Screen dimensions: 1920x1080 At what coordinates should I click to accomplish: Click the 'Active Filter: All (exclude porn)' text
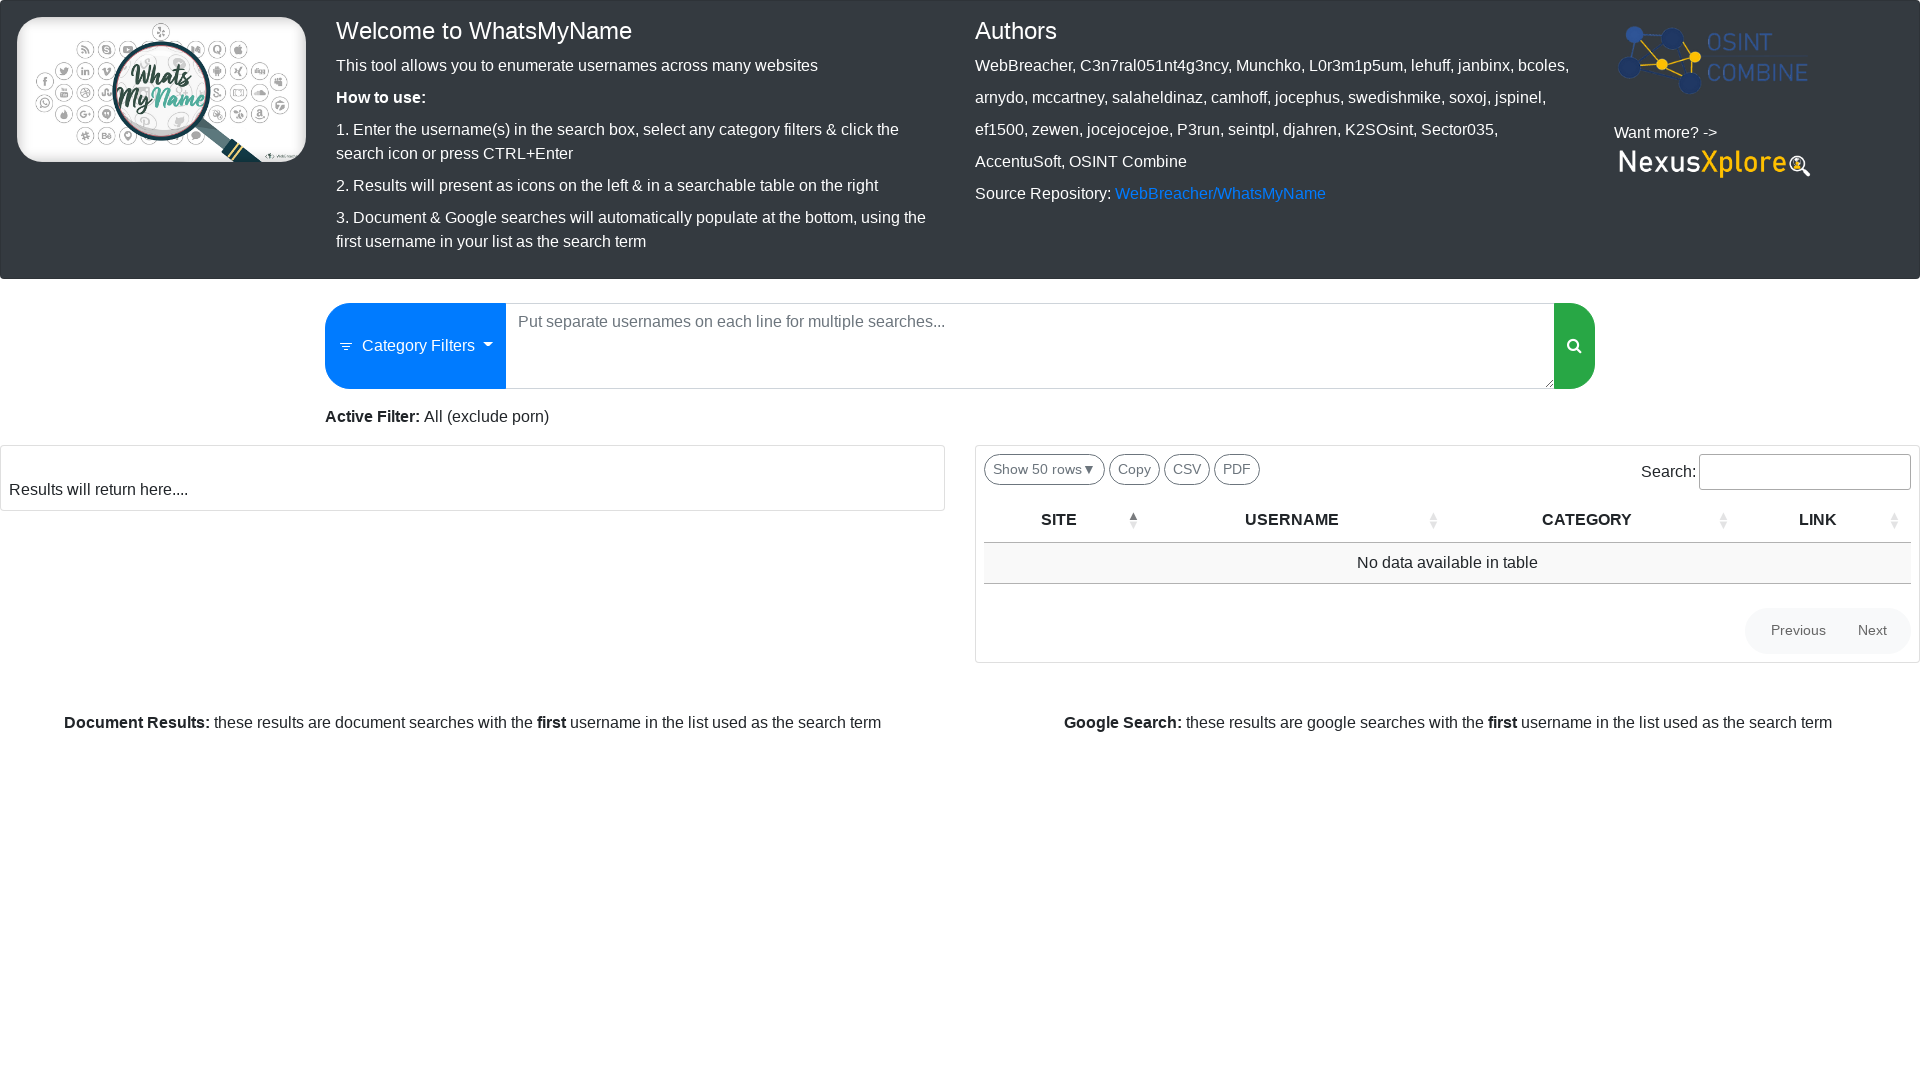437,417
